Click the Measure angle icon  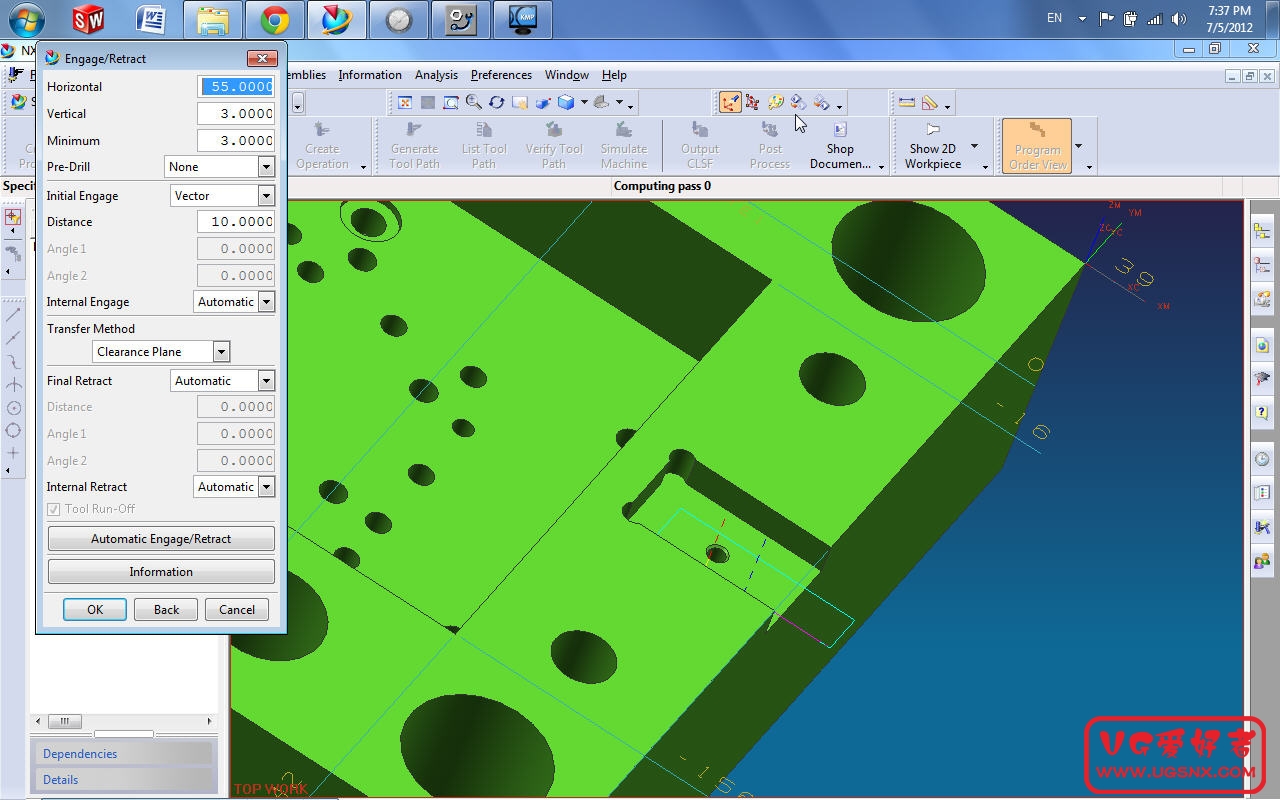pyautogui.click(x=930, y=102)
